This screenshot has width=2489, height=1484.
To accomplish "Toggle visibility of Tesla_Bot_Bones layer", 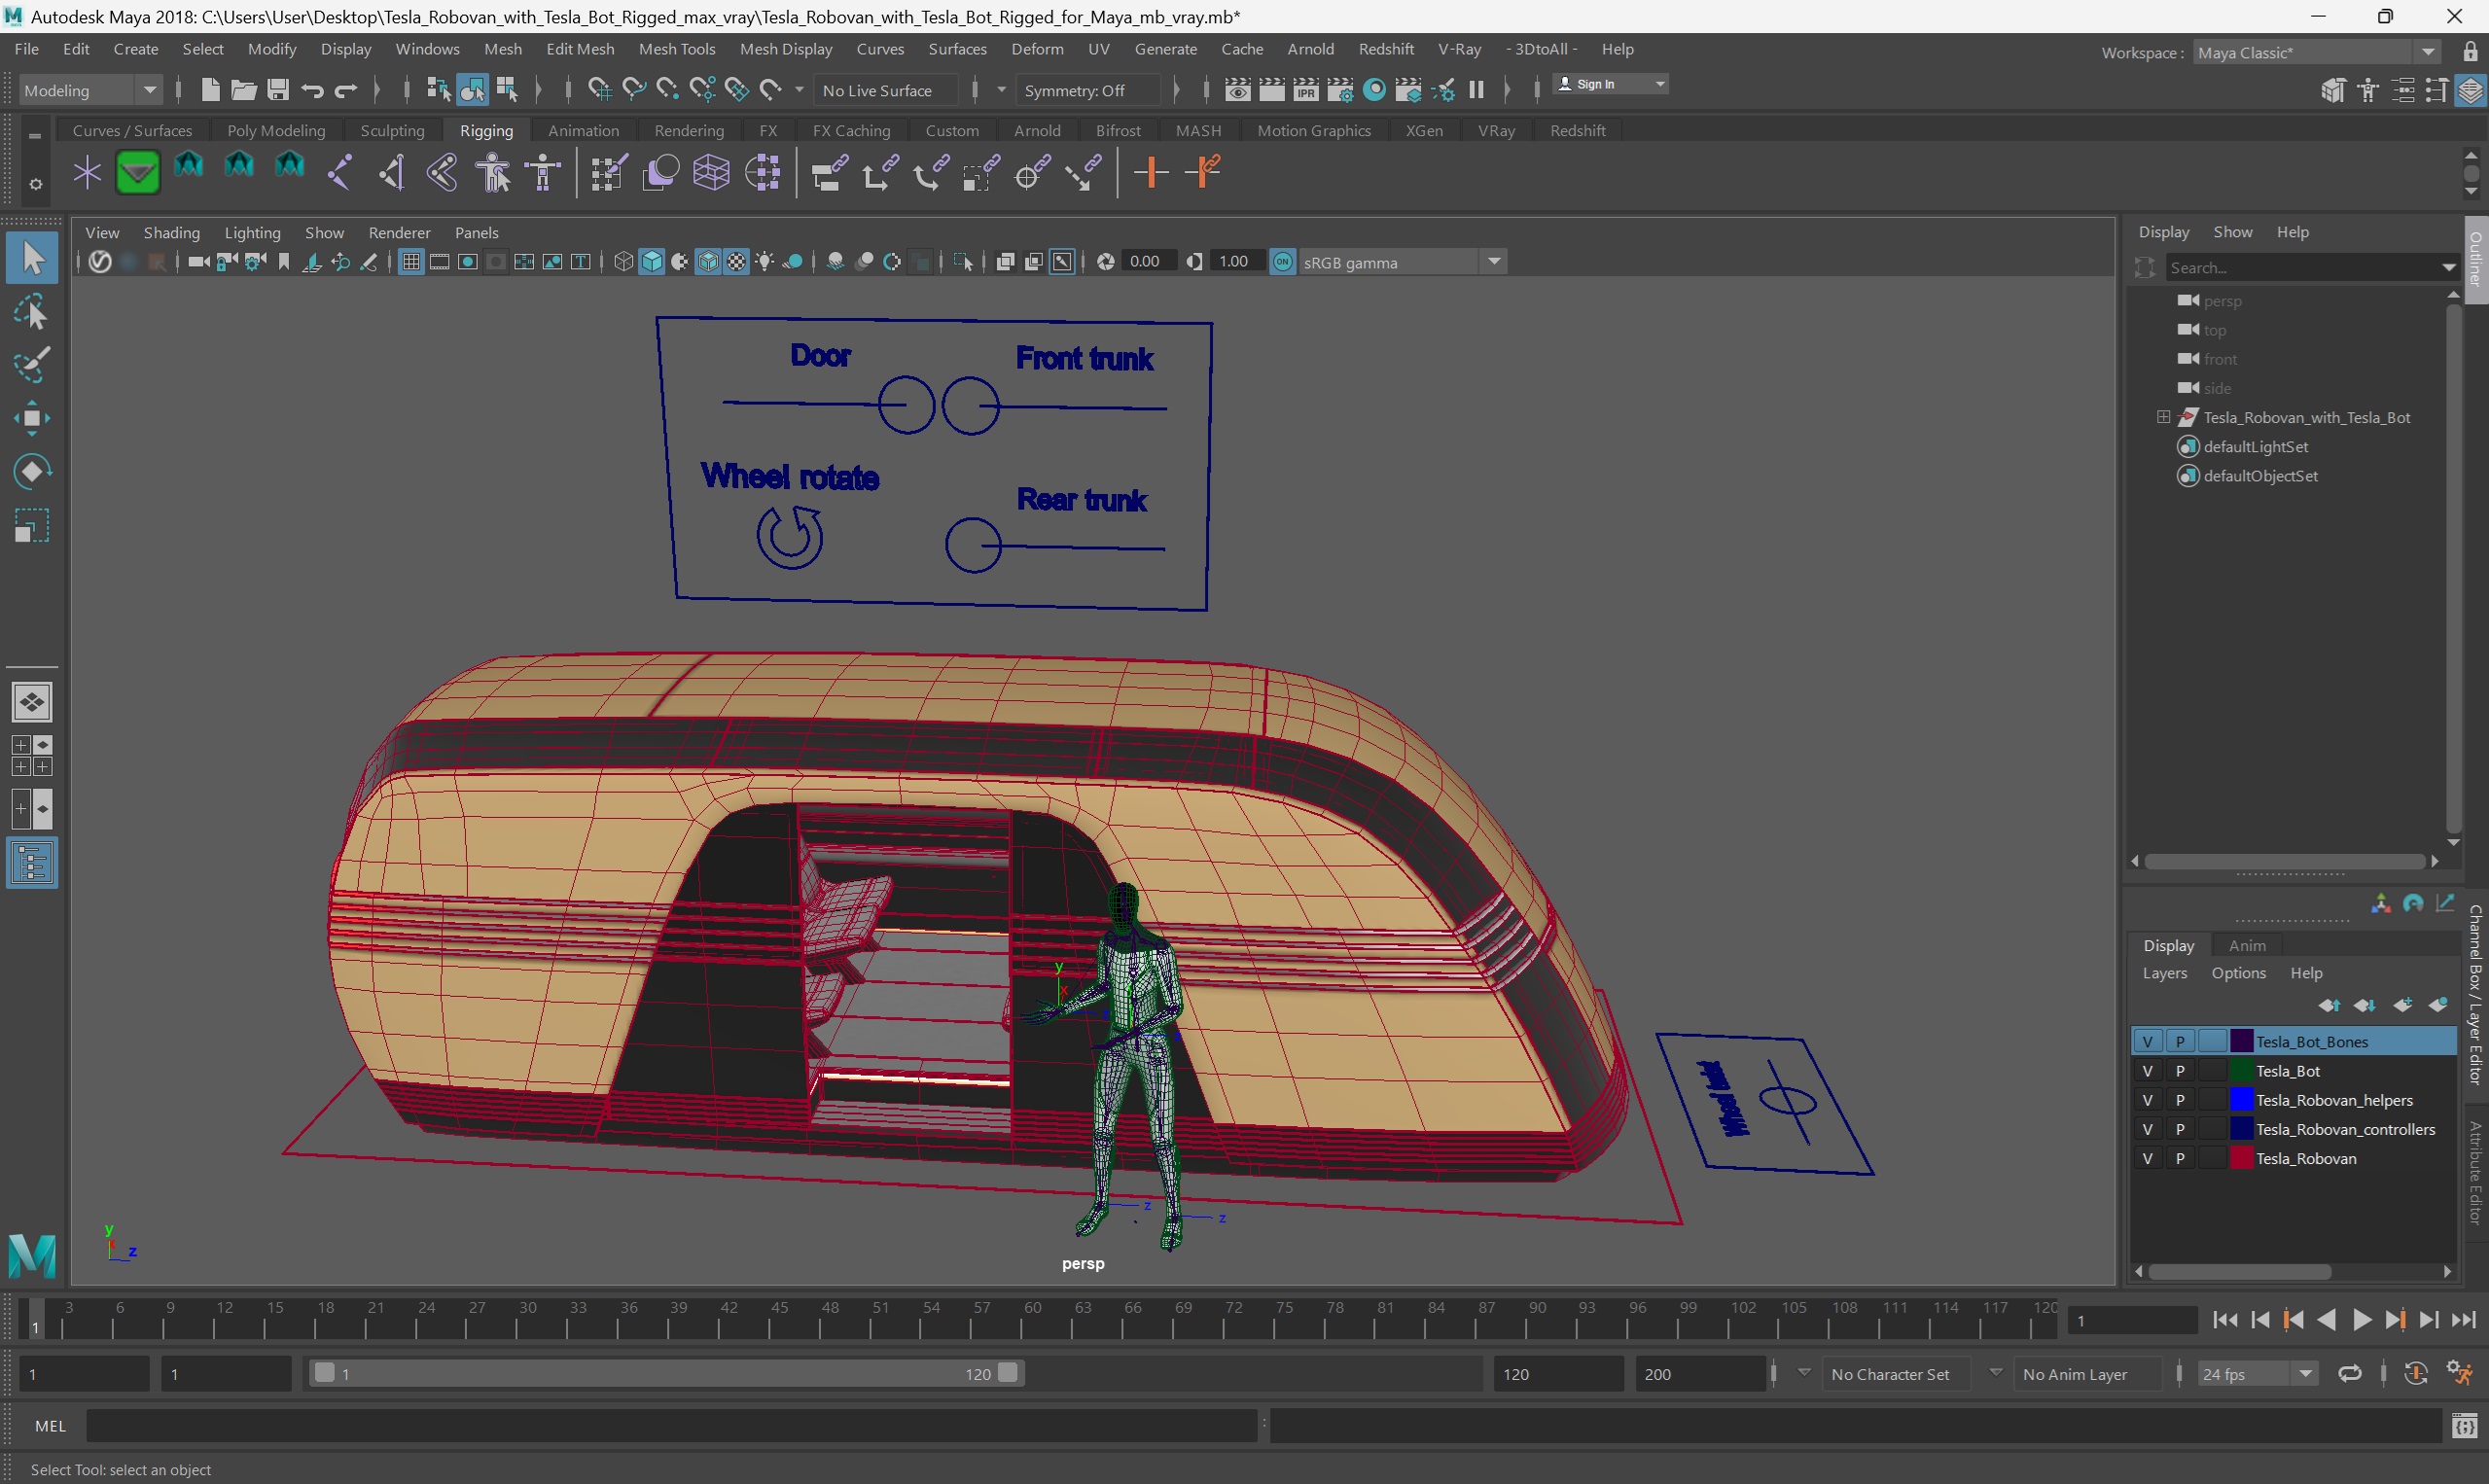I will [2148, 1039].
